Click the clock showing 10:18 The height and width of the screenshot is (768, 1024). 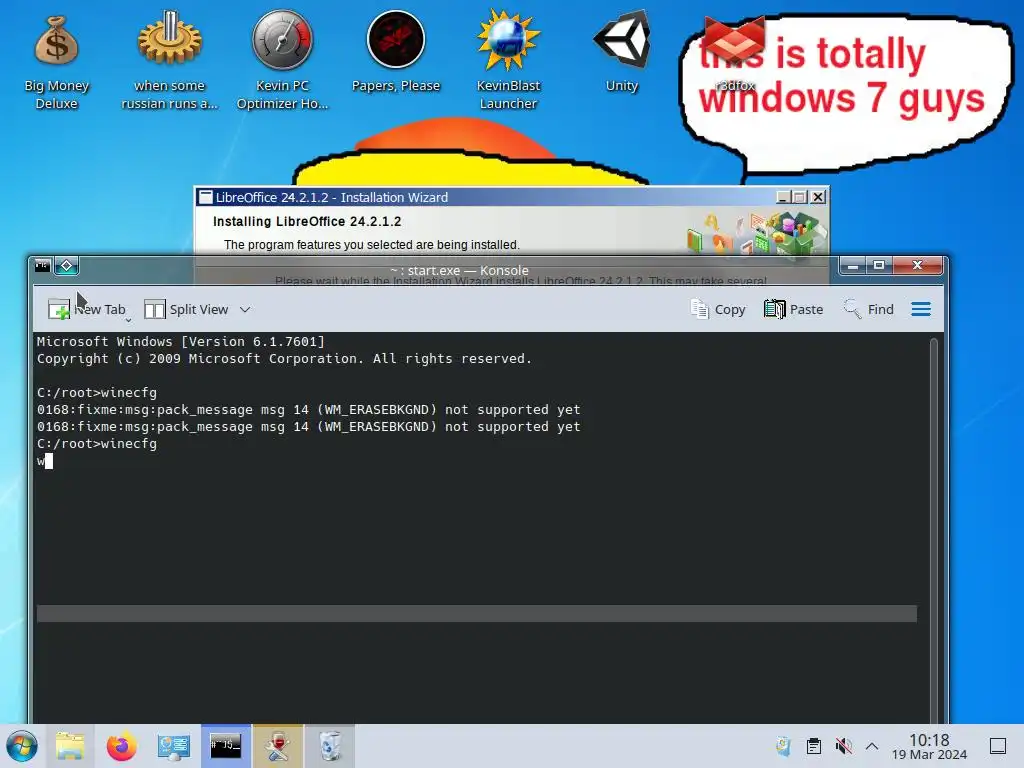(x=929, y=746)
